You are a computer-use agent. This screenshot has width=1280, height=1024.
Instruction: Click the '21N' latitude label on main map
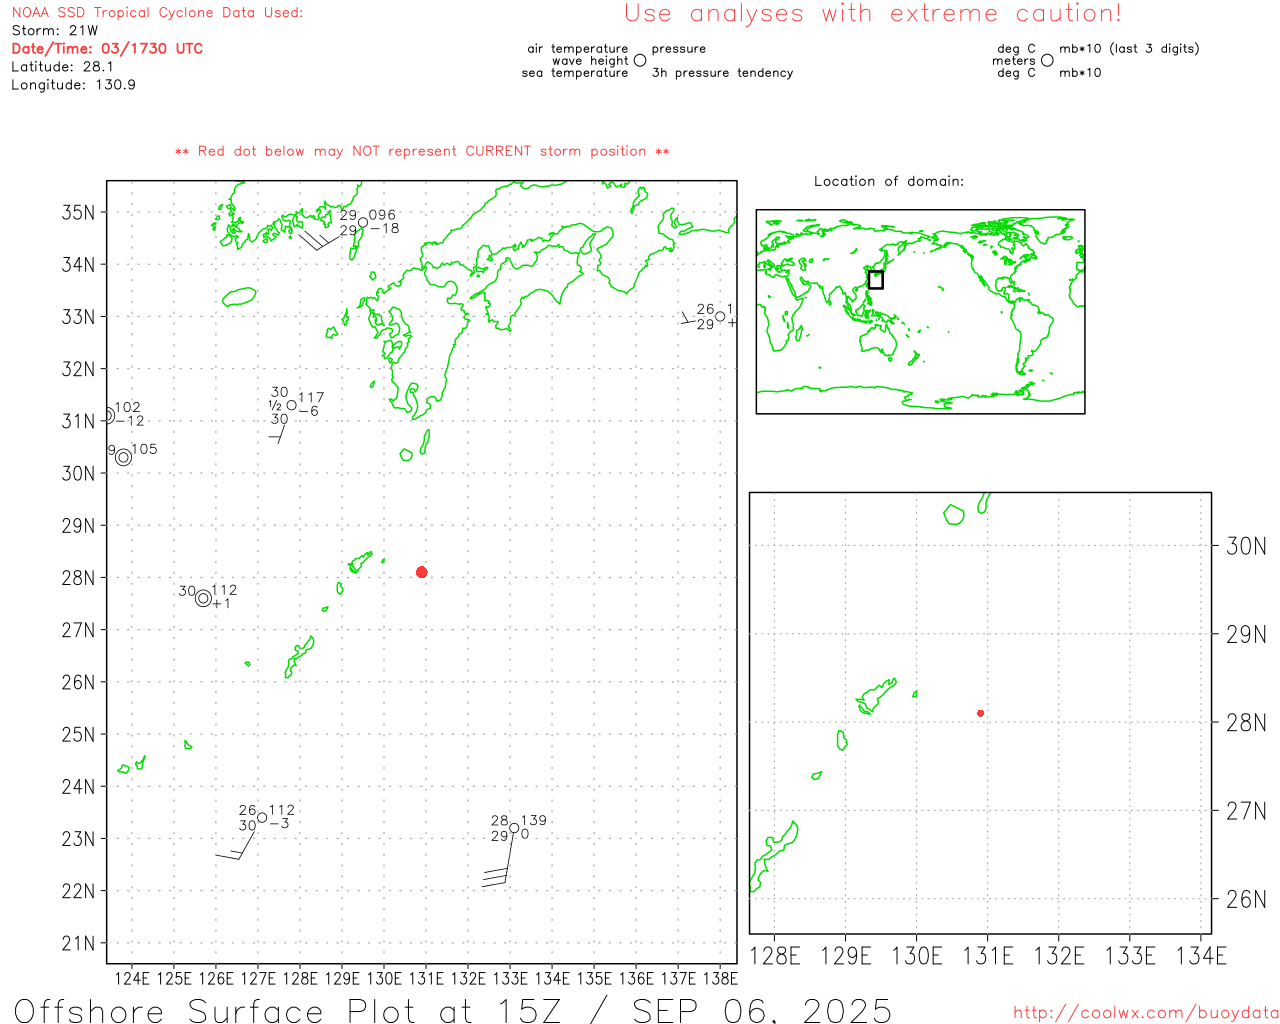pyautogui.click(x=79, y=943)
